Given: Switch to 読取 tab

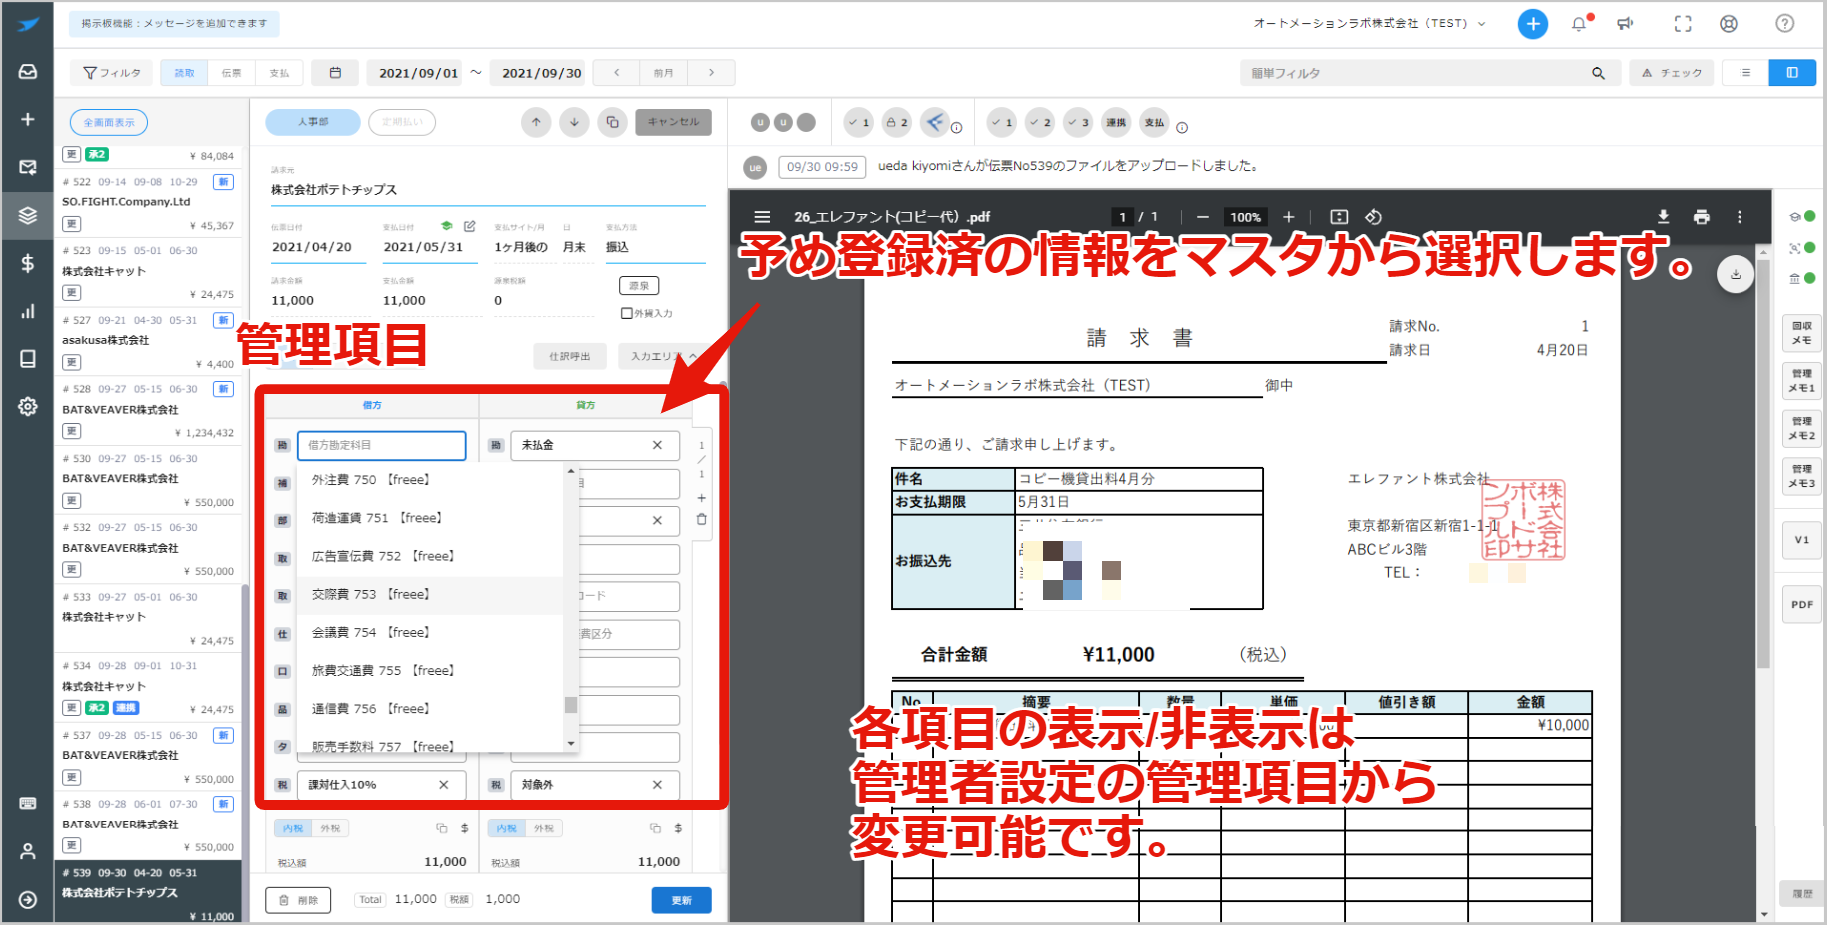Looking at the screenshot, I should (x=185, y=73).
